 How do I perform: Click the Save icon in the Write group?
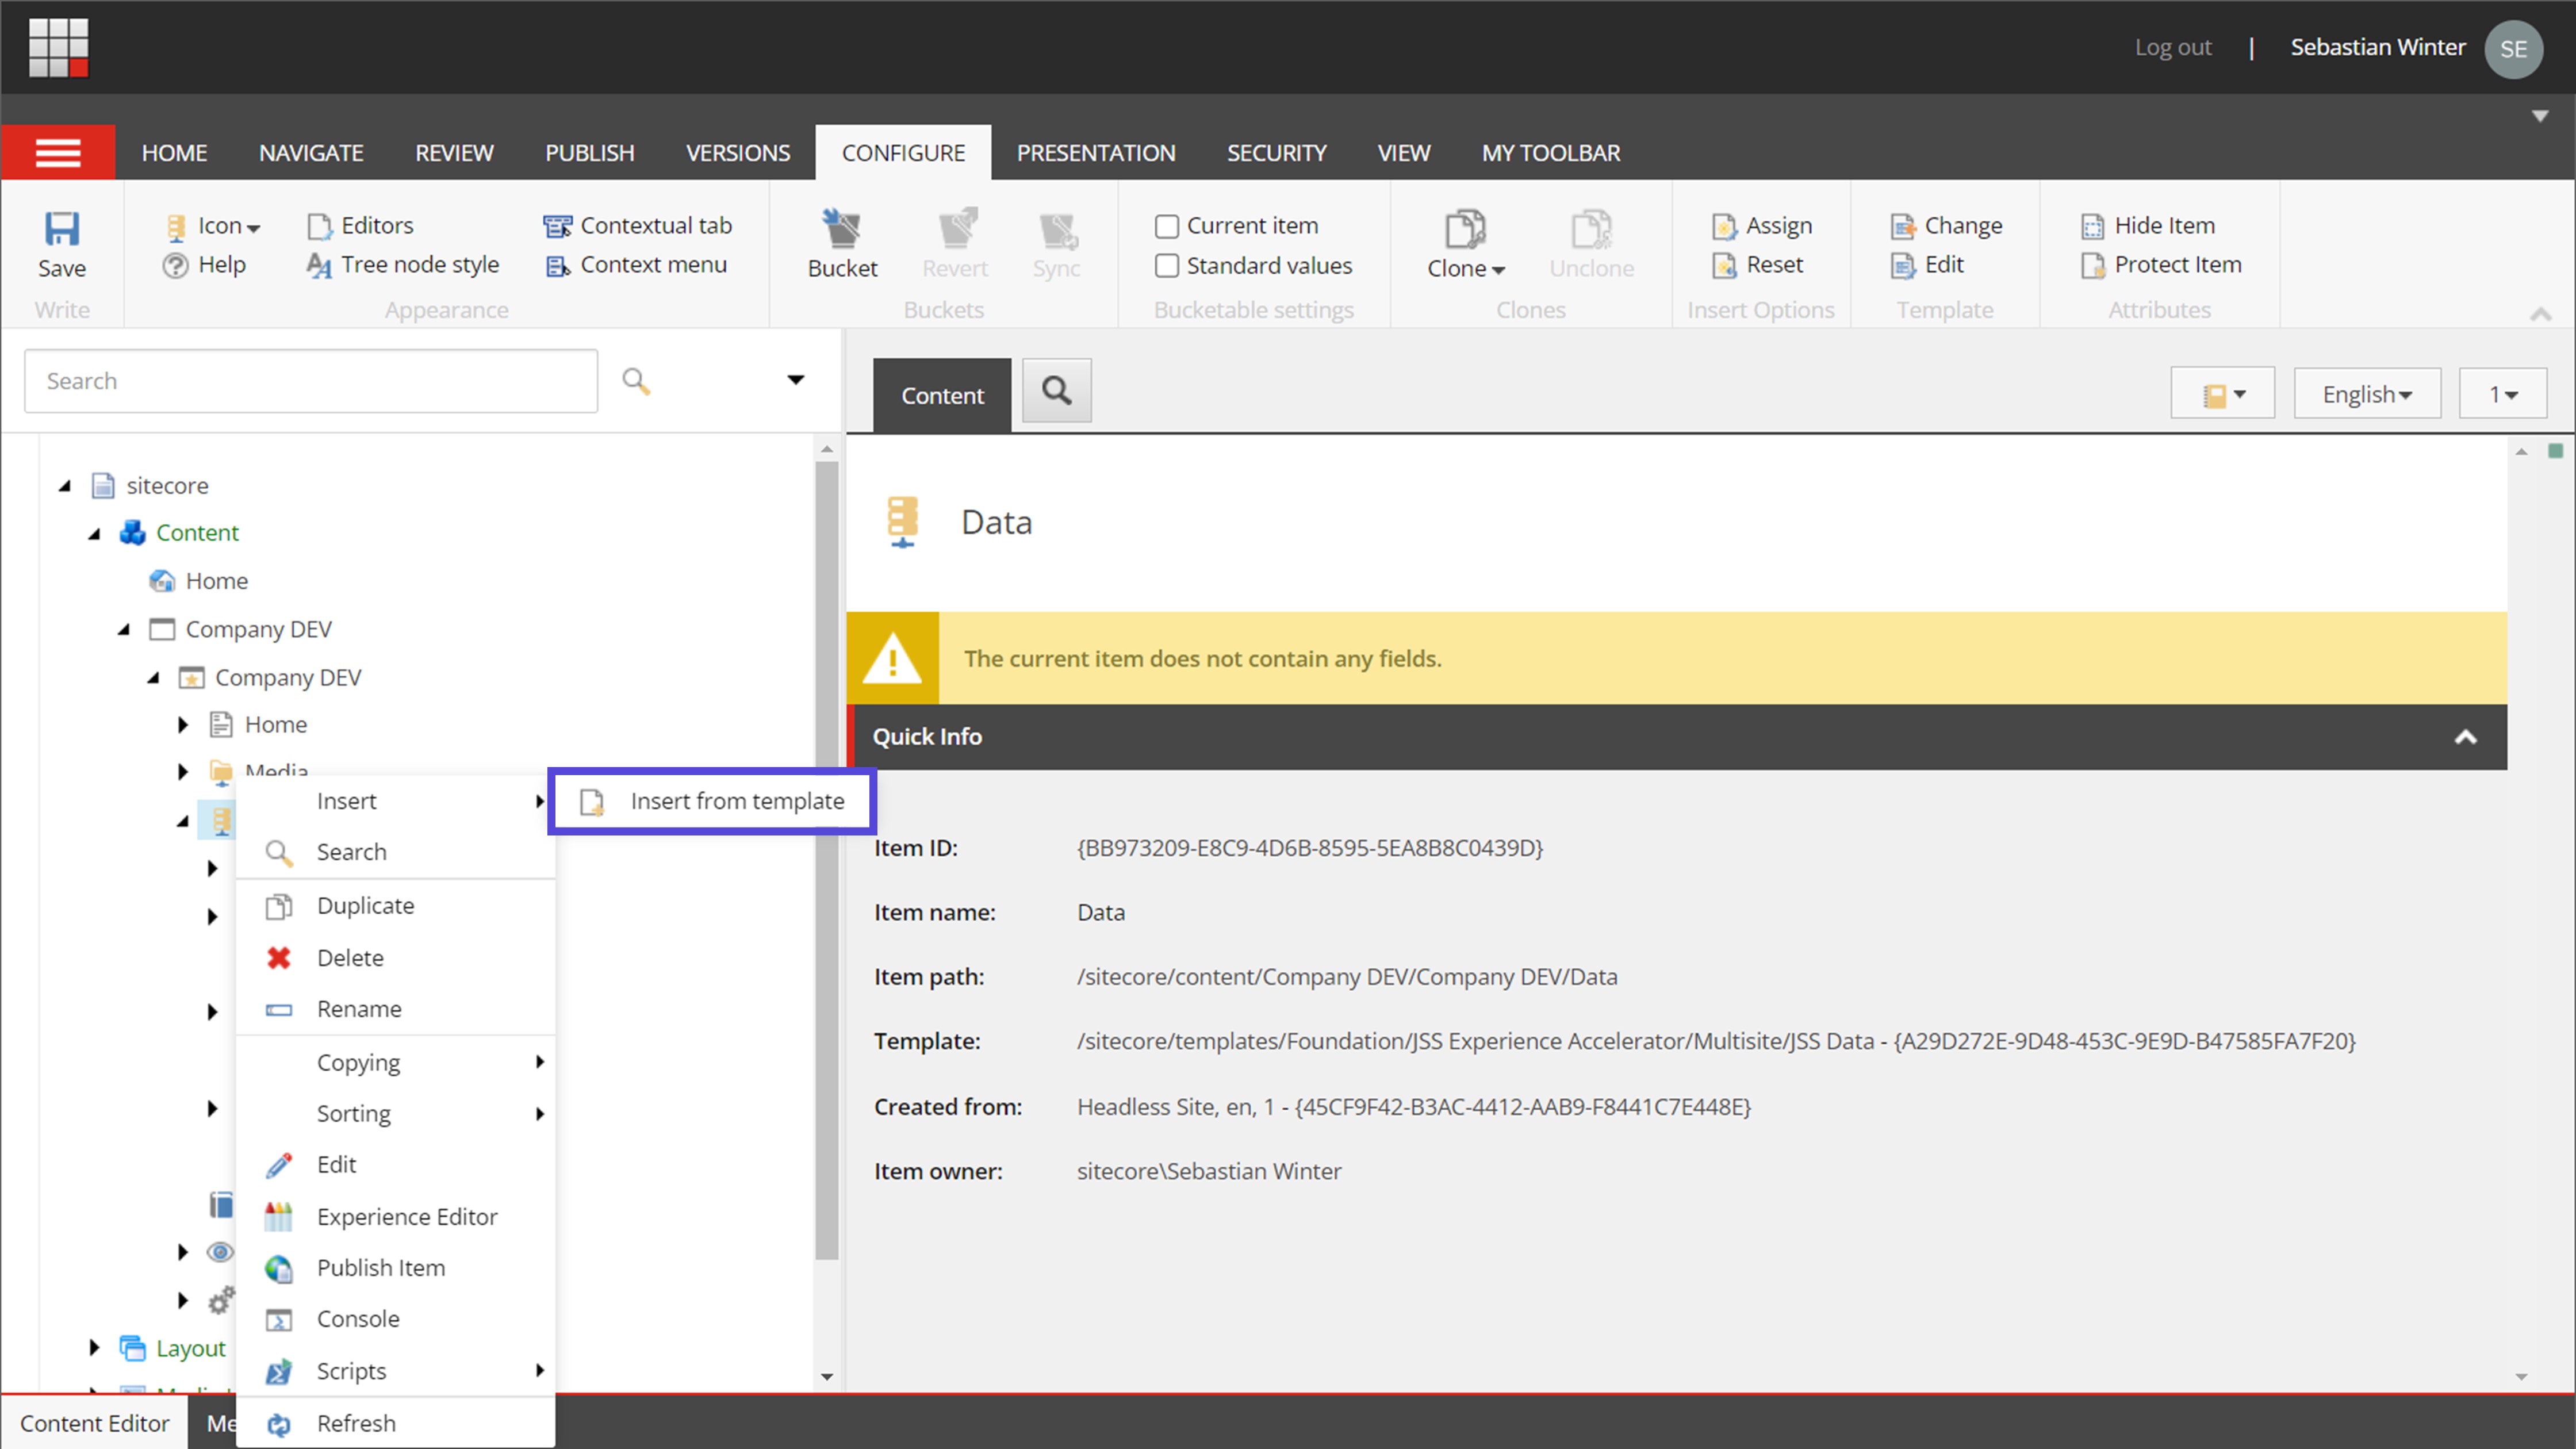click(x=62, y=228)
